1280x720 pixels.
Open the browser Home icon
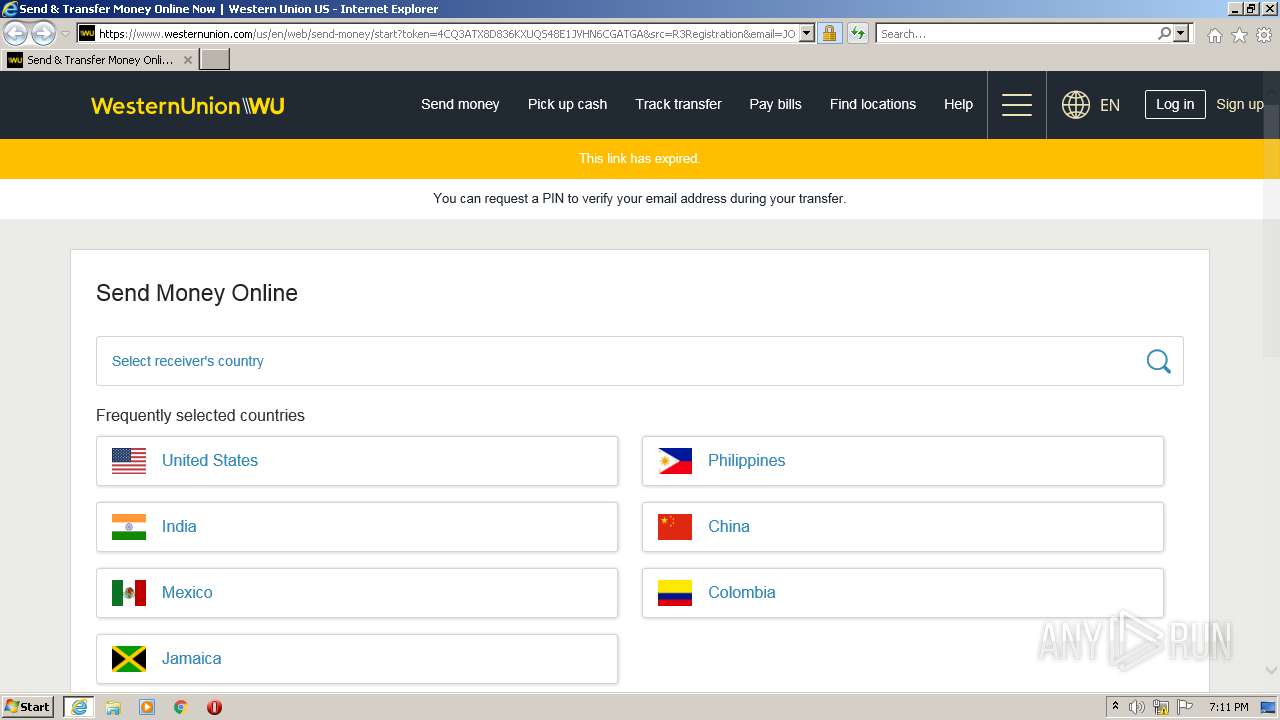[x=1214, y=35]
